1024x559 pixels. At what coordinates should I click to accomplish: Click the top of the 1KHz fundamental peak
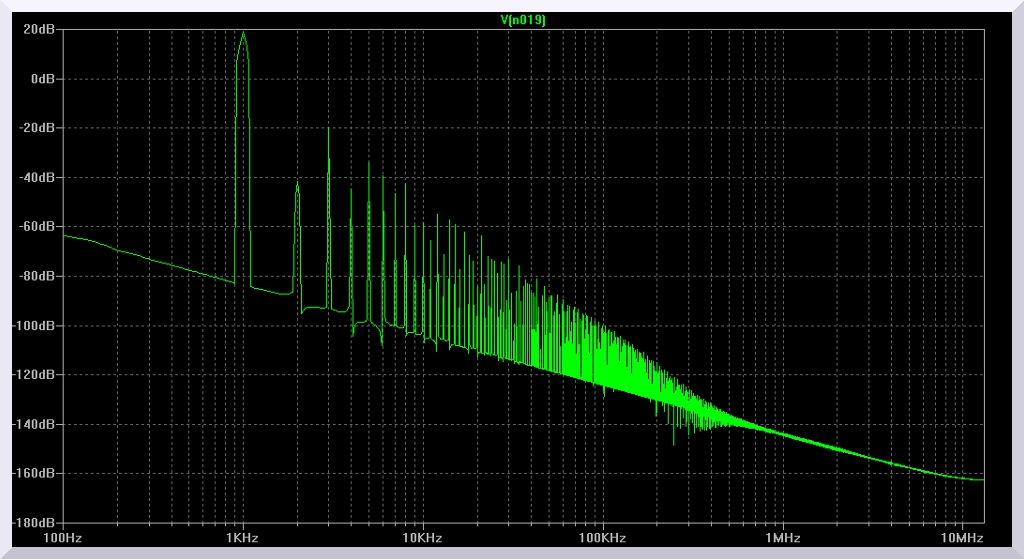click(x=243, y=32)
